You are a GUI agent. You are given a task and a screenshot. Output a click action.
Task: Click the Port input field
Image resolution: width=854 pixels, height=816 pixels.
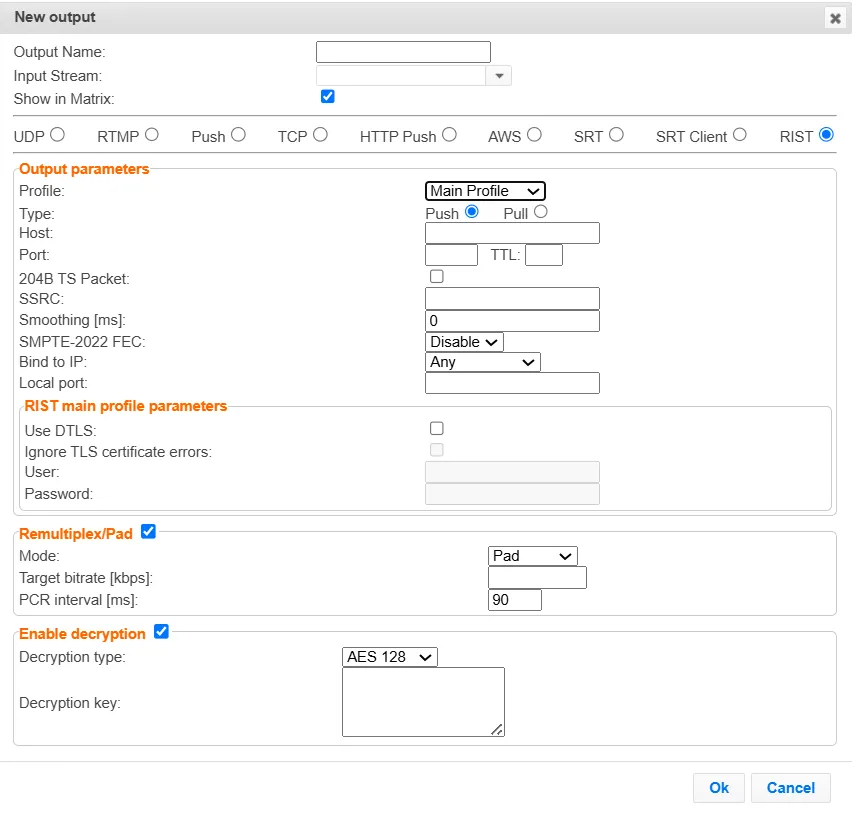(451, 255)
